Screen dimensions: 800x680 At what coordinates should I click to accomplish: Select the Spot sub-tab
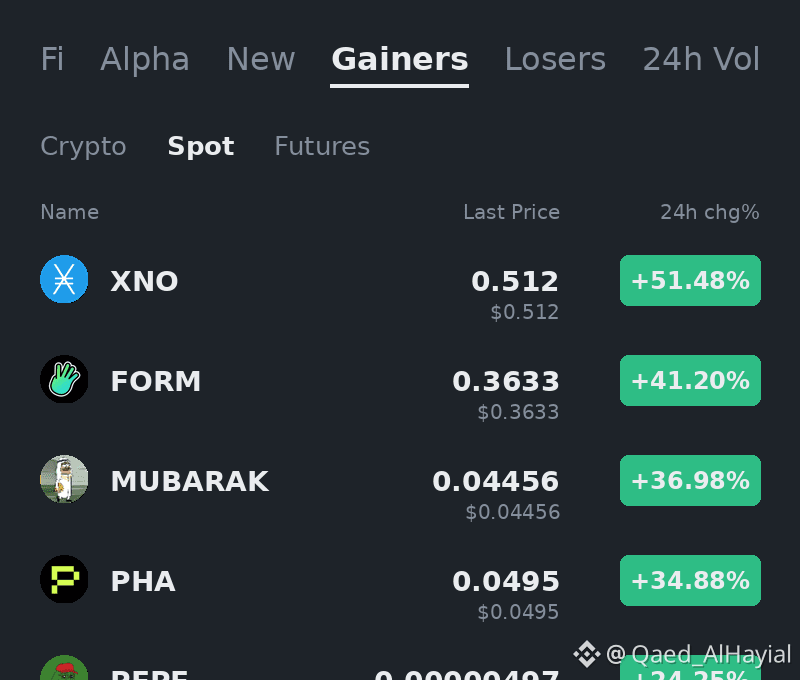point(201,147)
